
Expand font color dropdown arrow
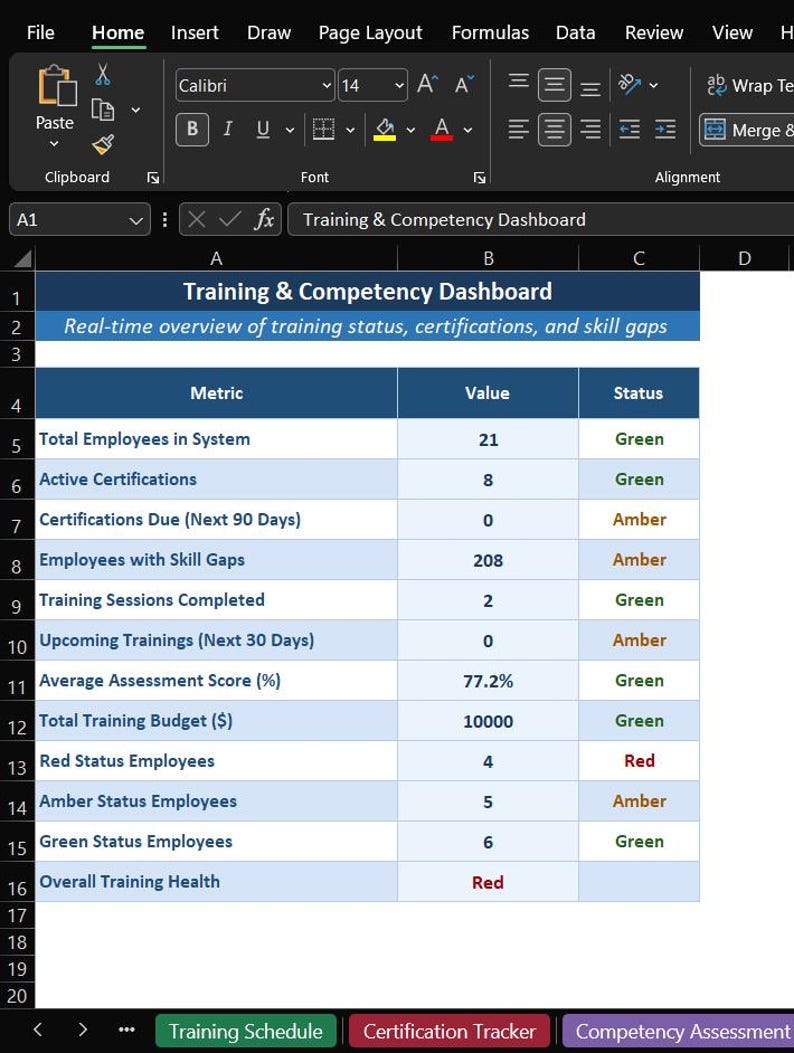(468, 130)
